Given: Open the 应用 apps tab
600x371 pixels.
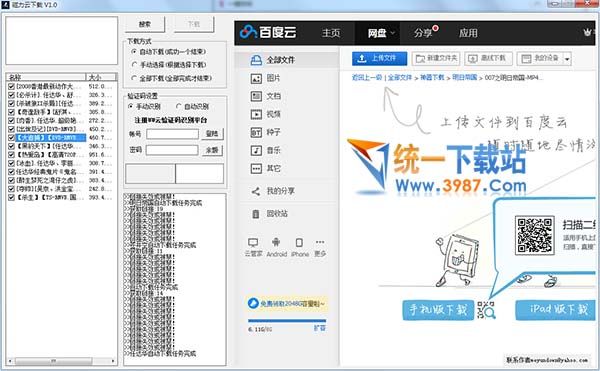Looking at the screenshot, I should pos(468,33).
